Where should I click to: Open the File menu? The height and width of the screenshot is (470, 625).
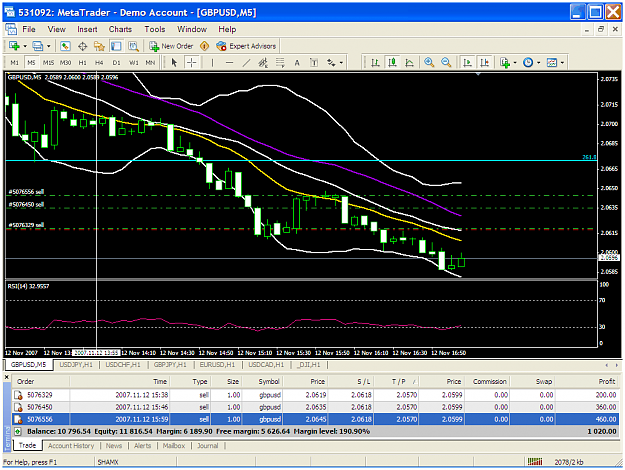tap(29, 29)
